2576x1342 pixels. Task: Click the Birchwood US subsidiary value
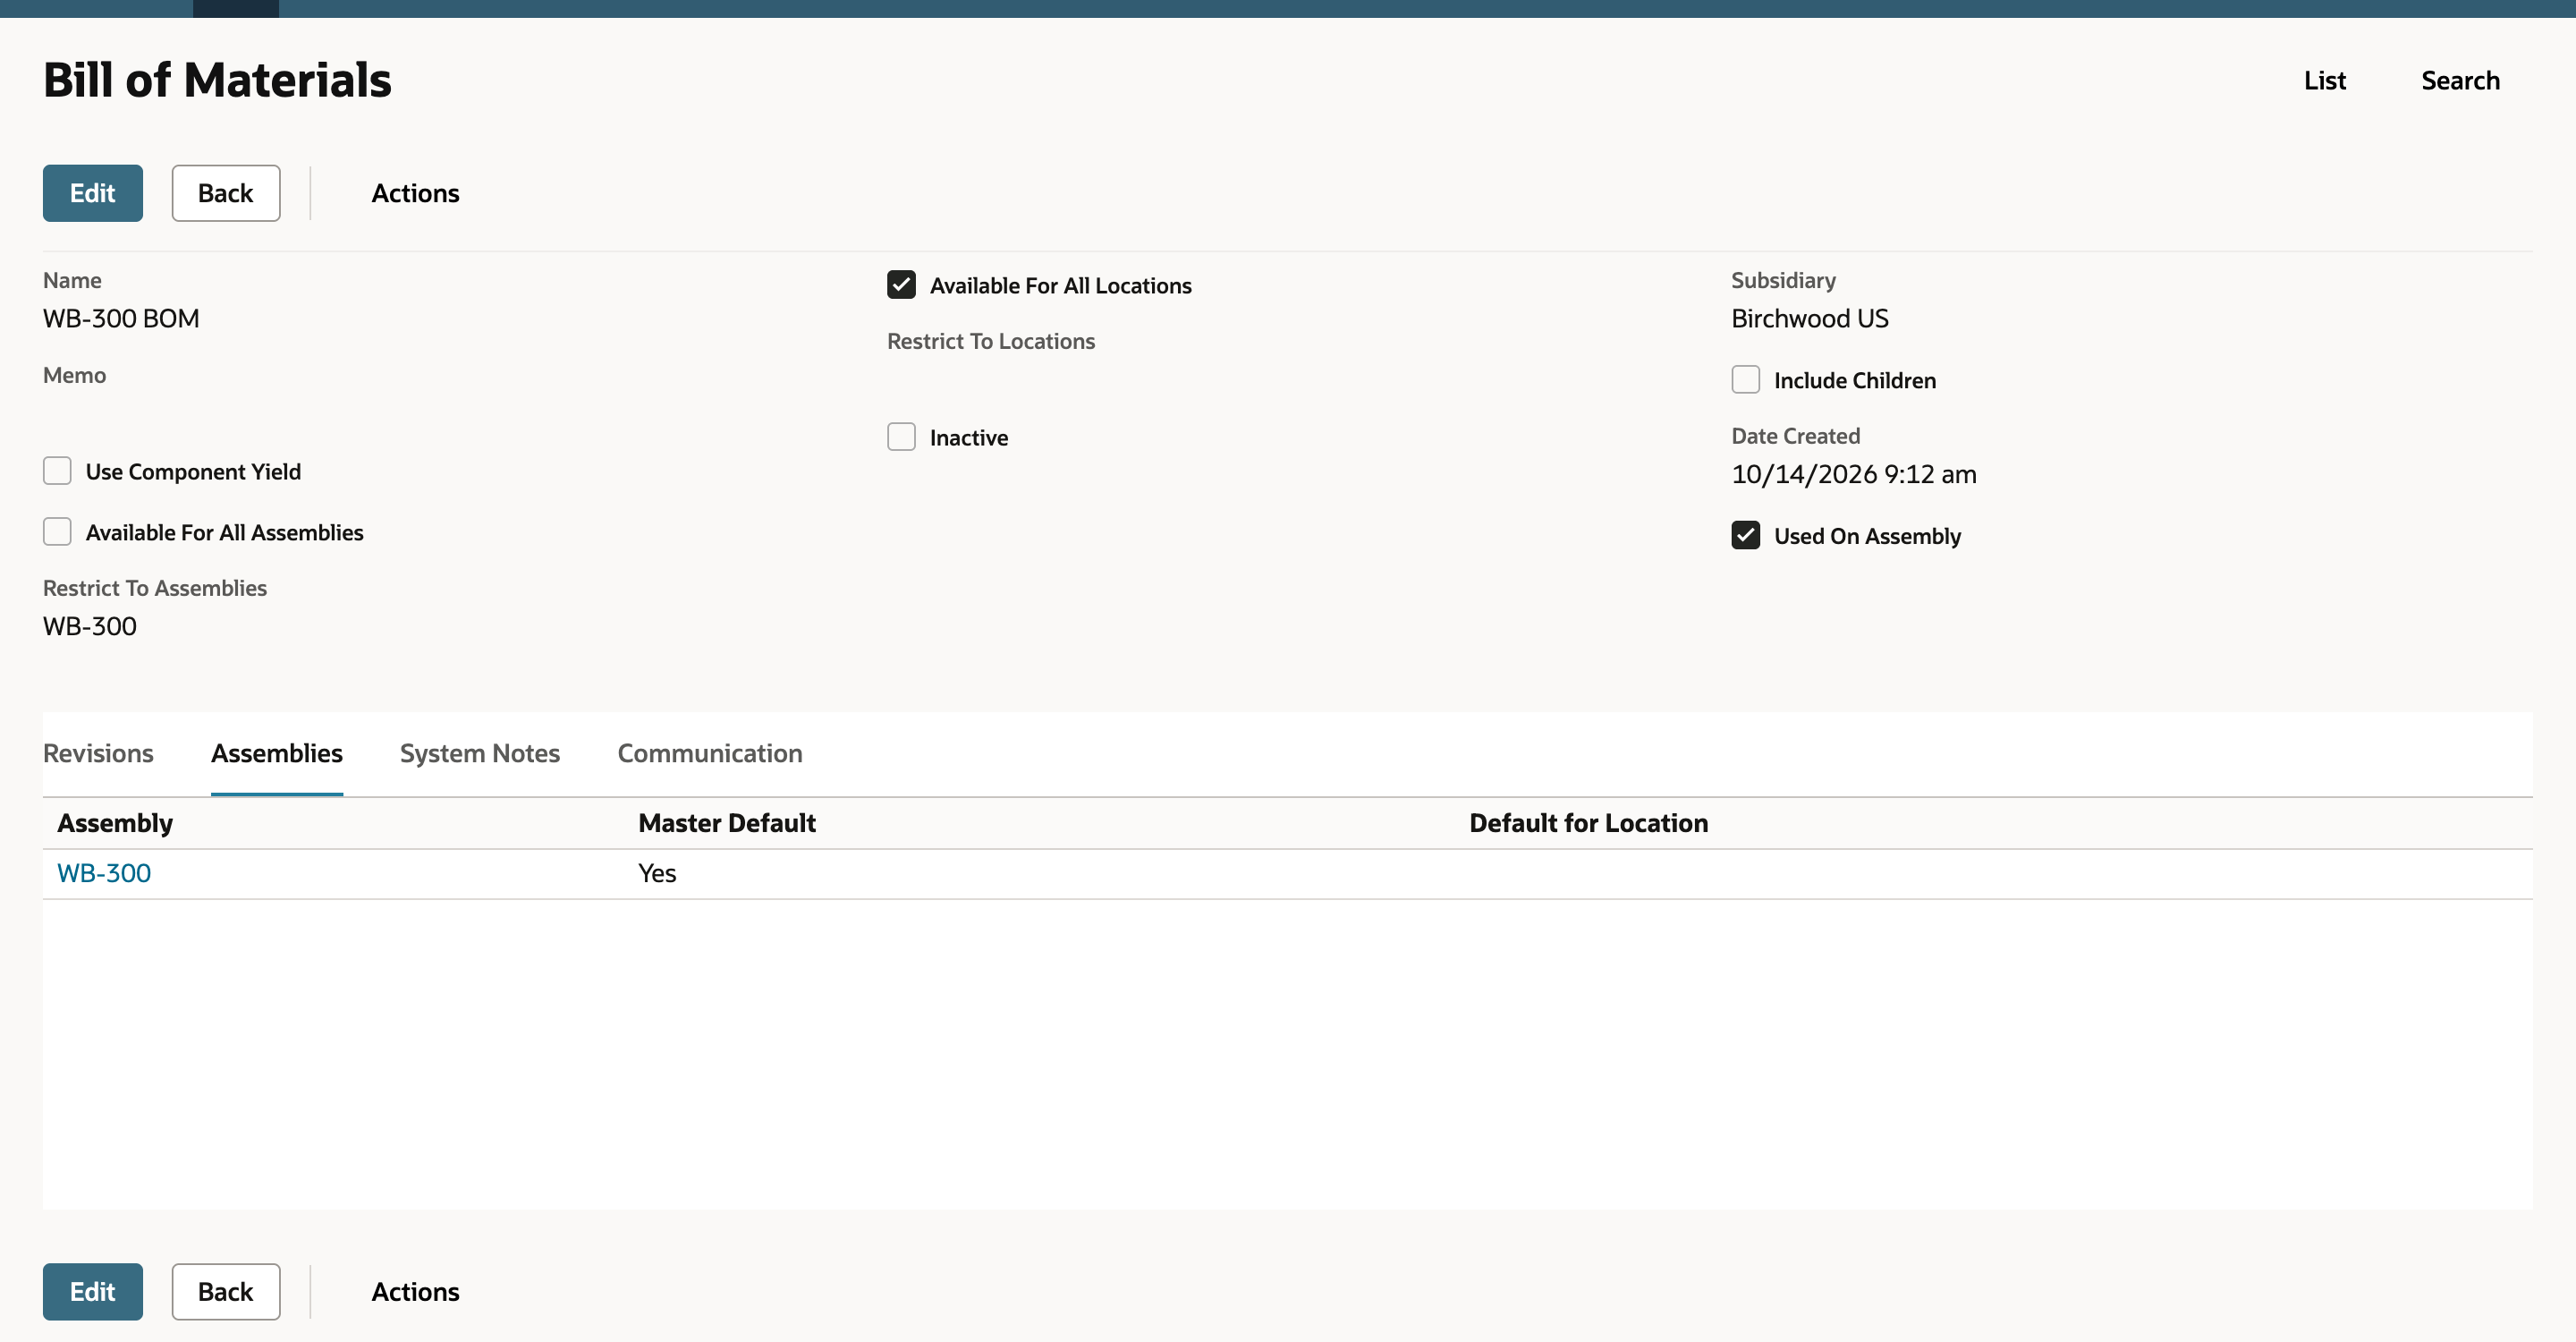point(1809,318)
